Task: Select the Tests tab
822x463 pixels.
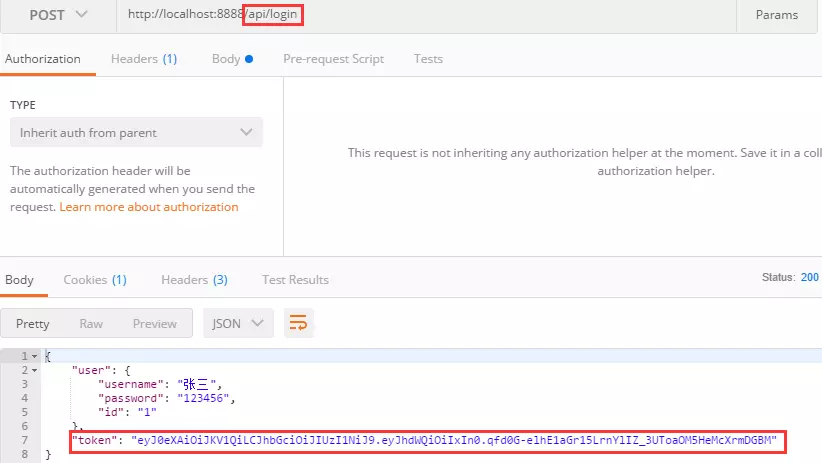Action: pos(428,59)
